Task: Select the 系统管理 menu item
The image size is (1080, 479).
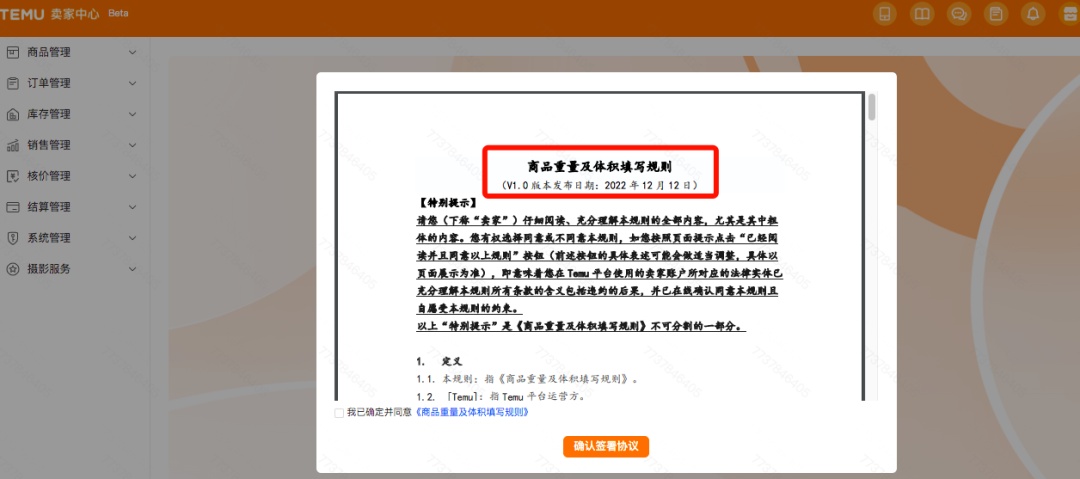Action: pyautogui.click(x=49, y=238)
